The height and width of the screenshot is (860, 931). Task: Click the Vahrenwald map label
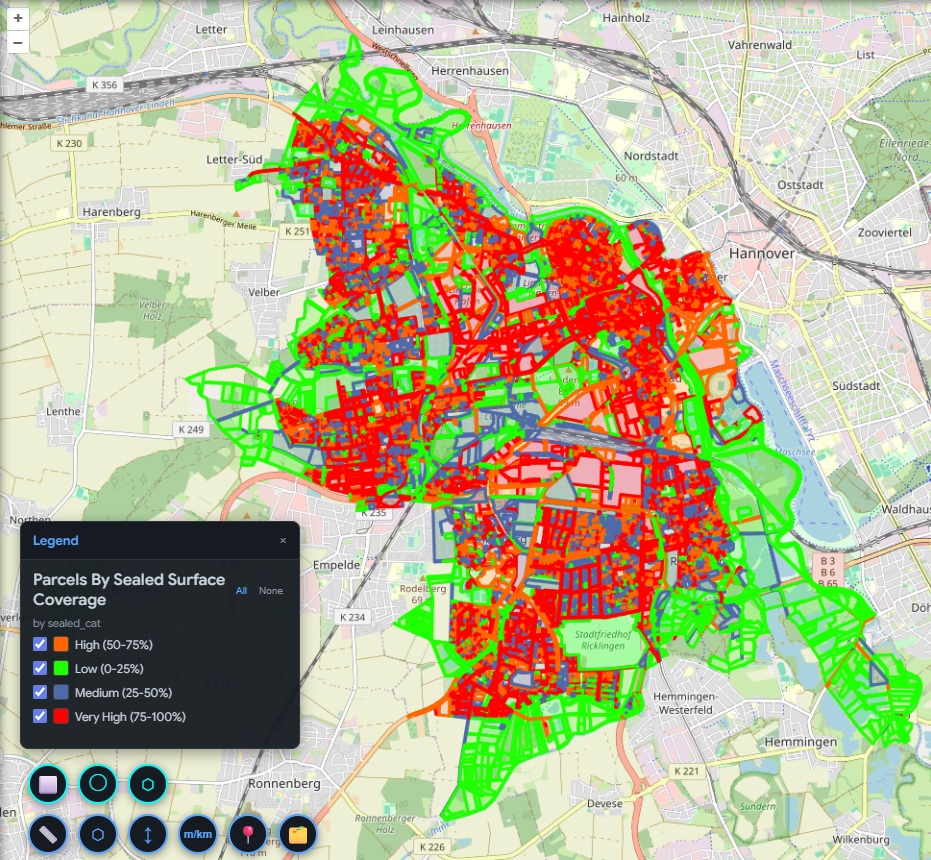(x=760, y=45)
